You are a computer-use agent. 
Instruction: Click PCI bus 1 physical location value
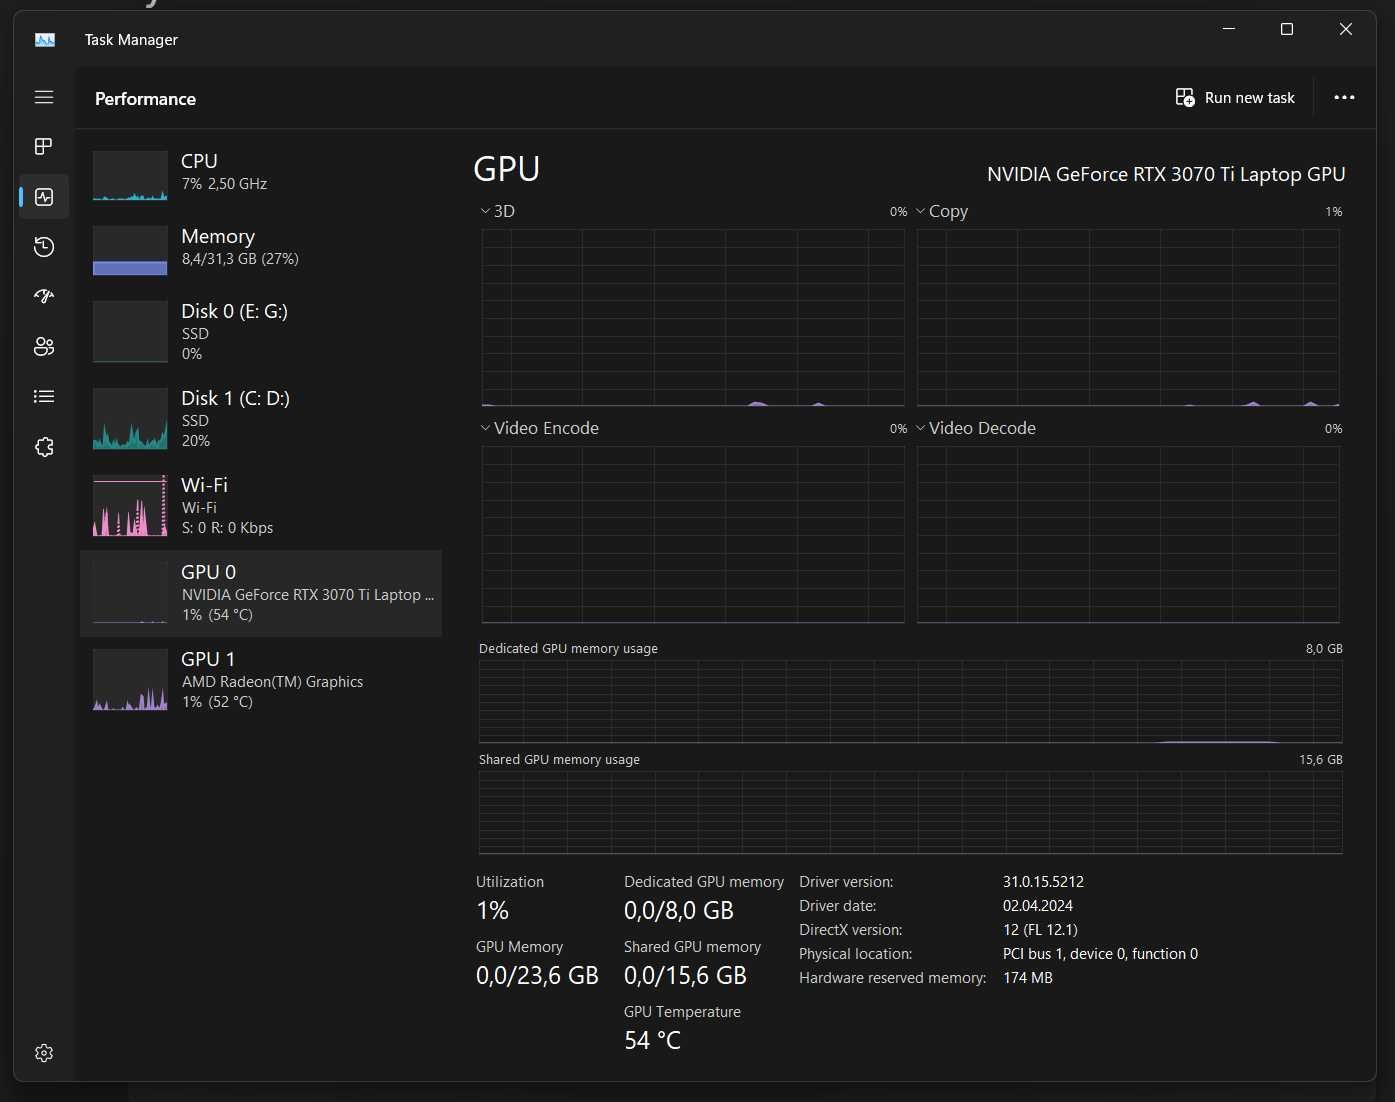click(x=1100, y=954)
